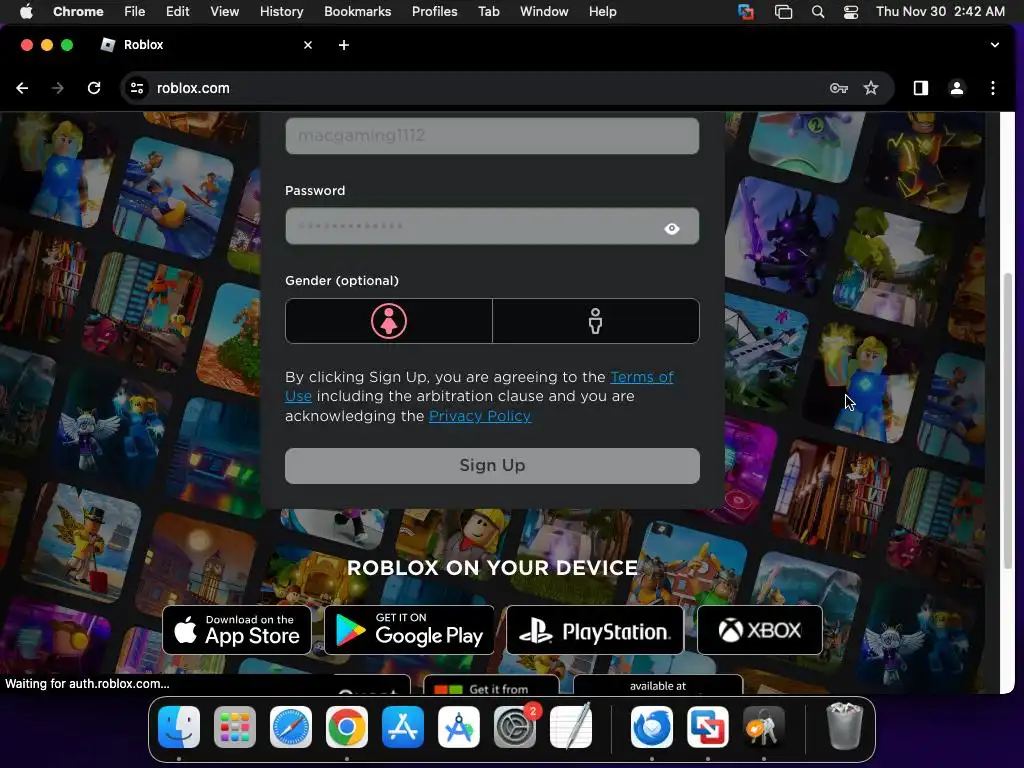The height and width of the screenshot is (768, 1024).
Task: Open the Chrome application menu
Action: click(78, 12)
